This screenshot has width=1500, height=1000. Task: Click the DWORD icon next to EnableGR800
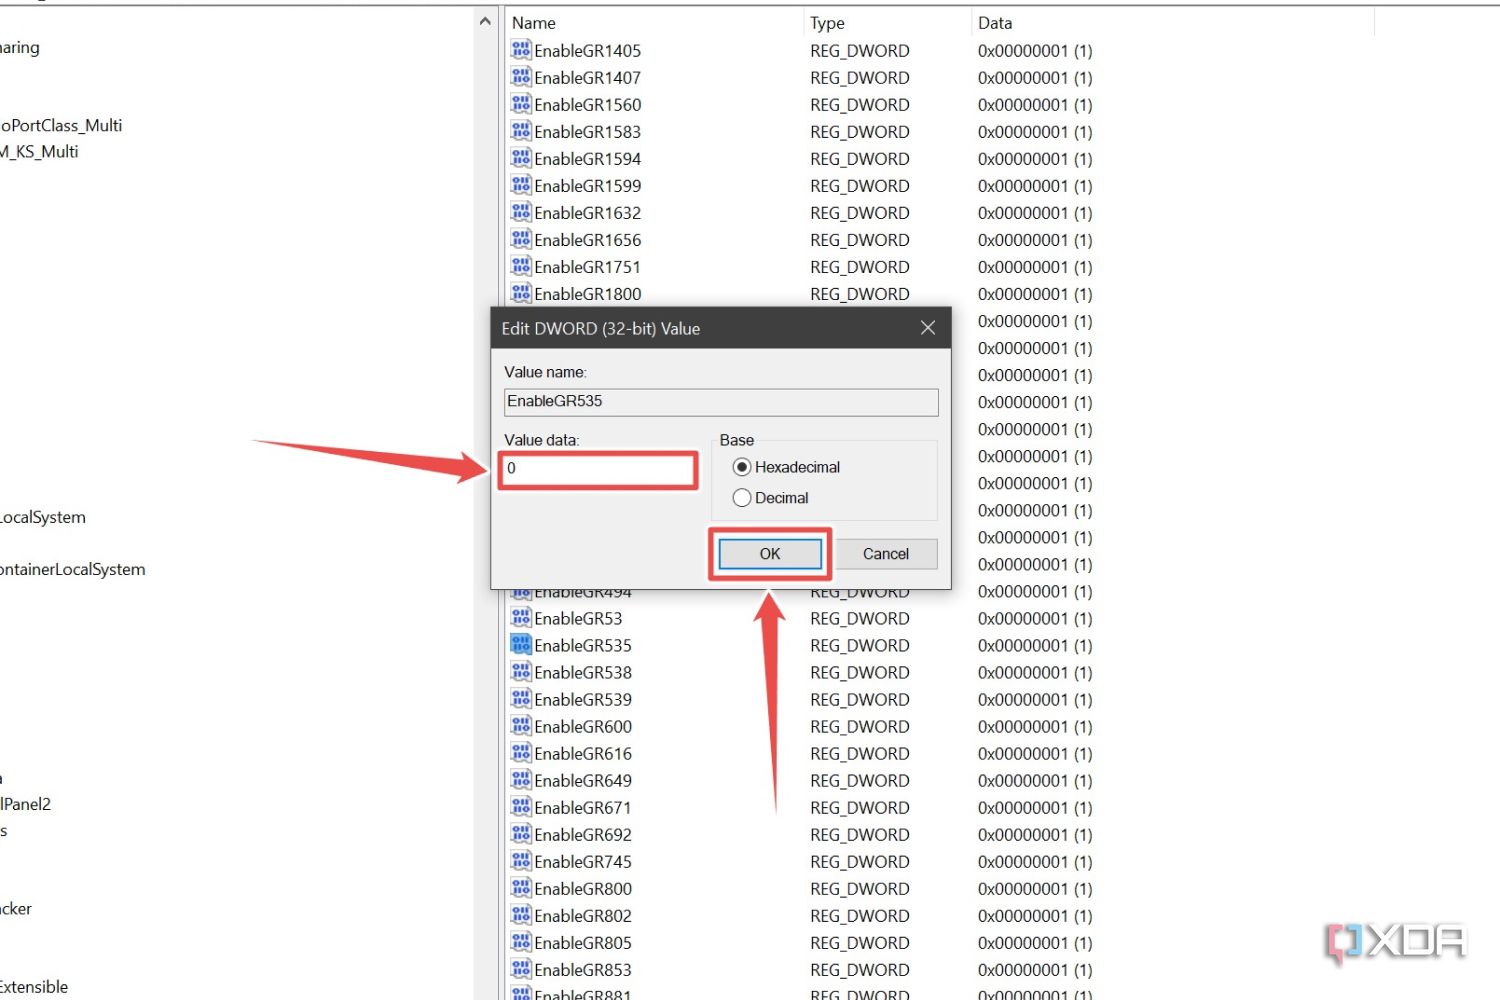click(x=521, y=888)
